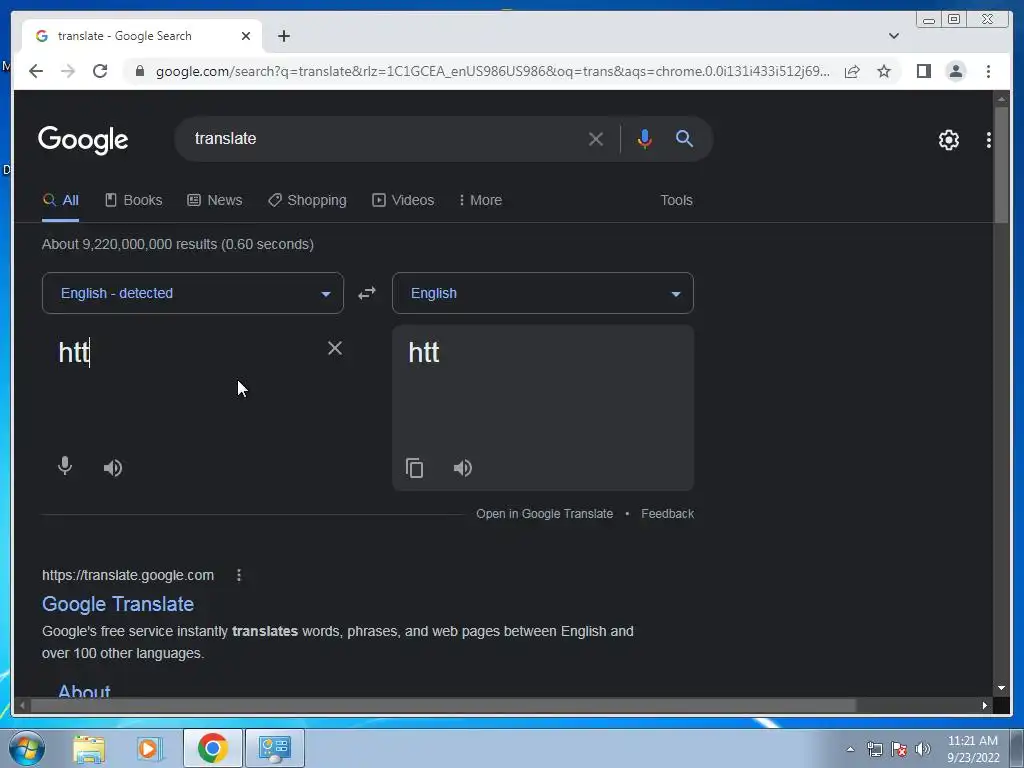Toggle the Chrome side panel

pyautogui.click(x=923, y=71)
